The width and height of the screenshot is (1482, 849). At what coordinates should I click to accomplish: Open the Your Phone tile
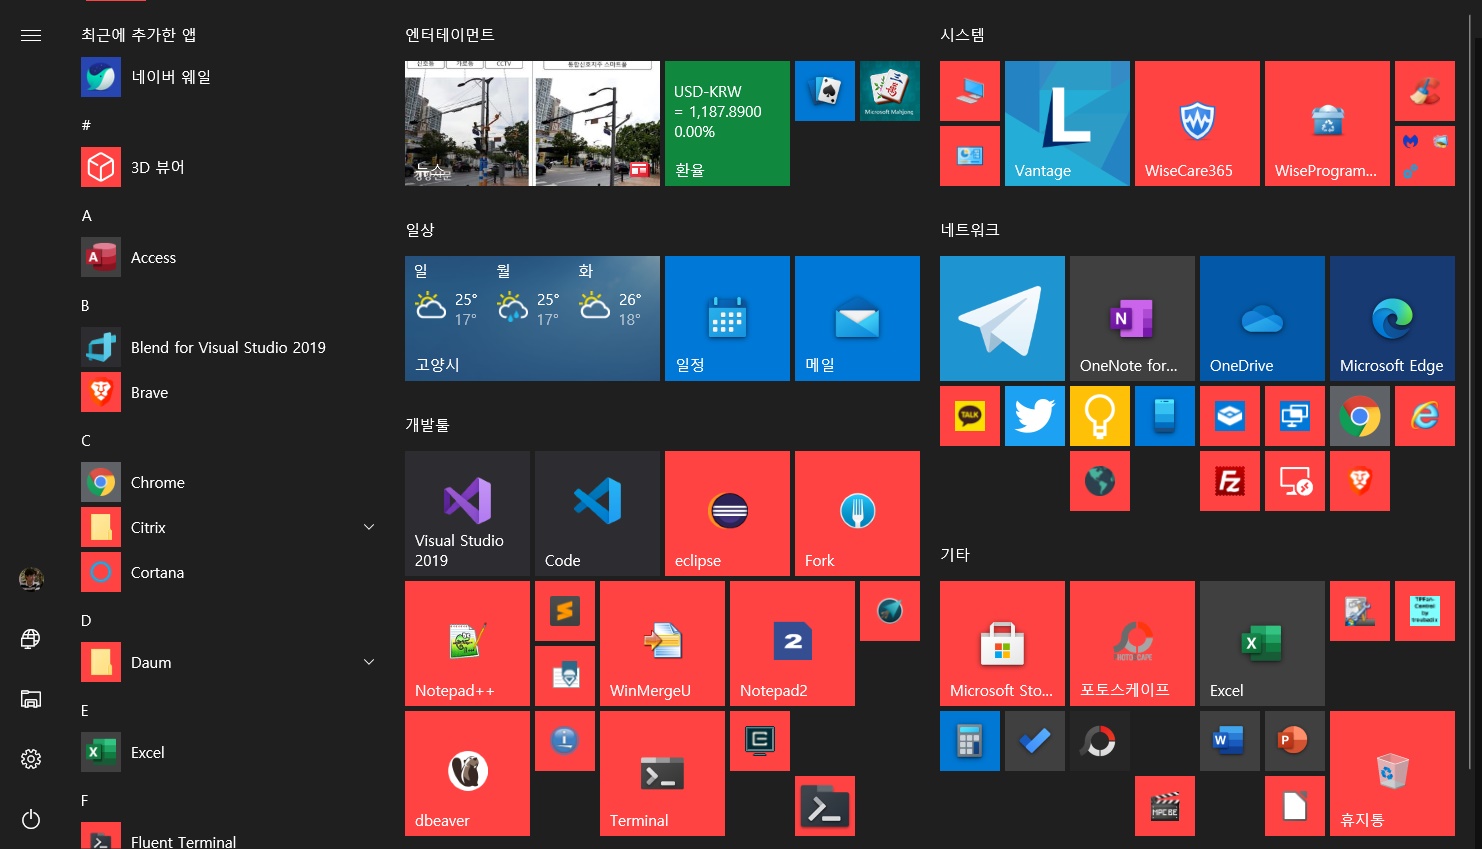pos(1165,416)
